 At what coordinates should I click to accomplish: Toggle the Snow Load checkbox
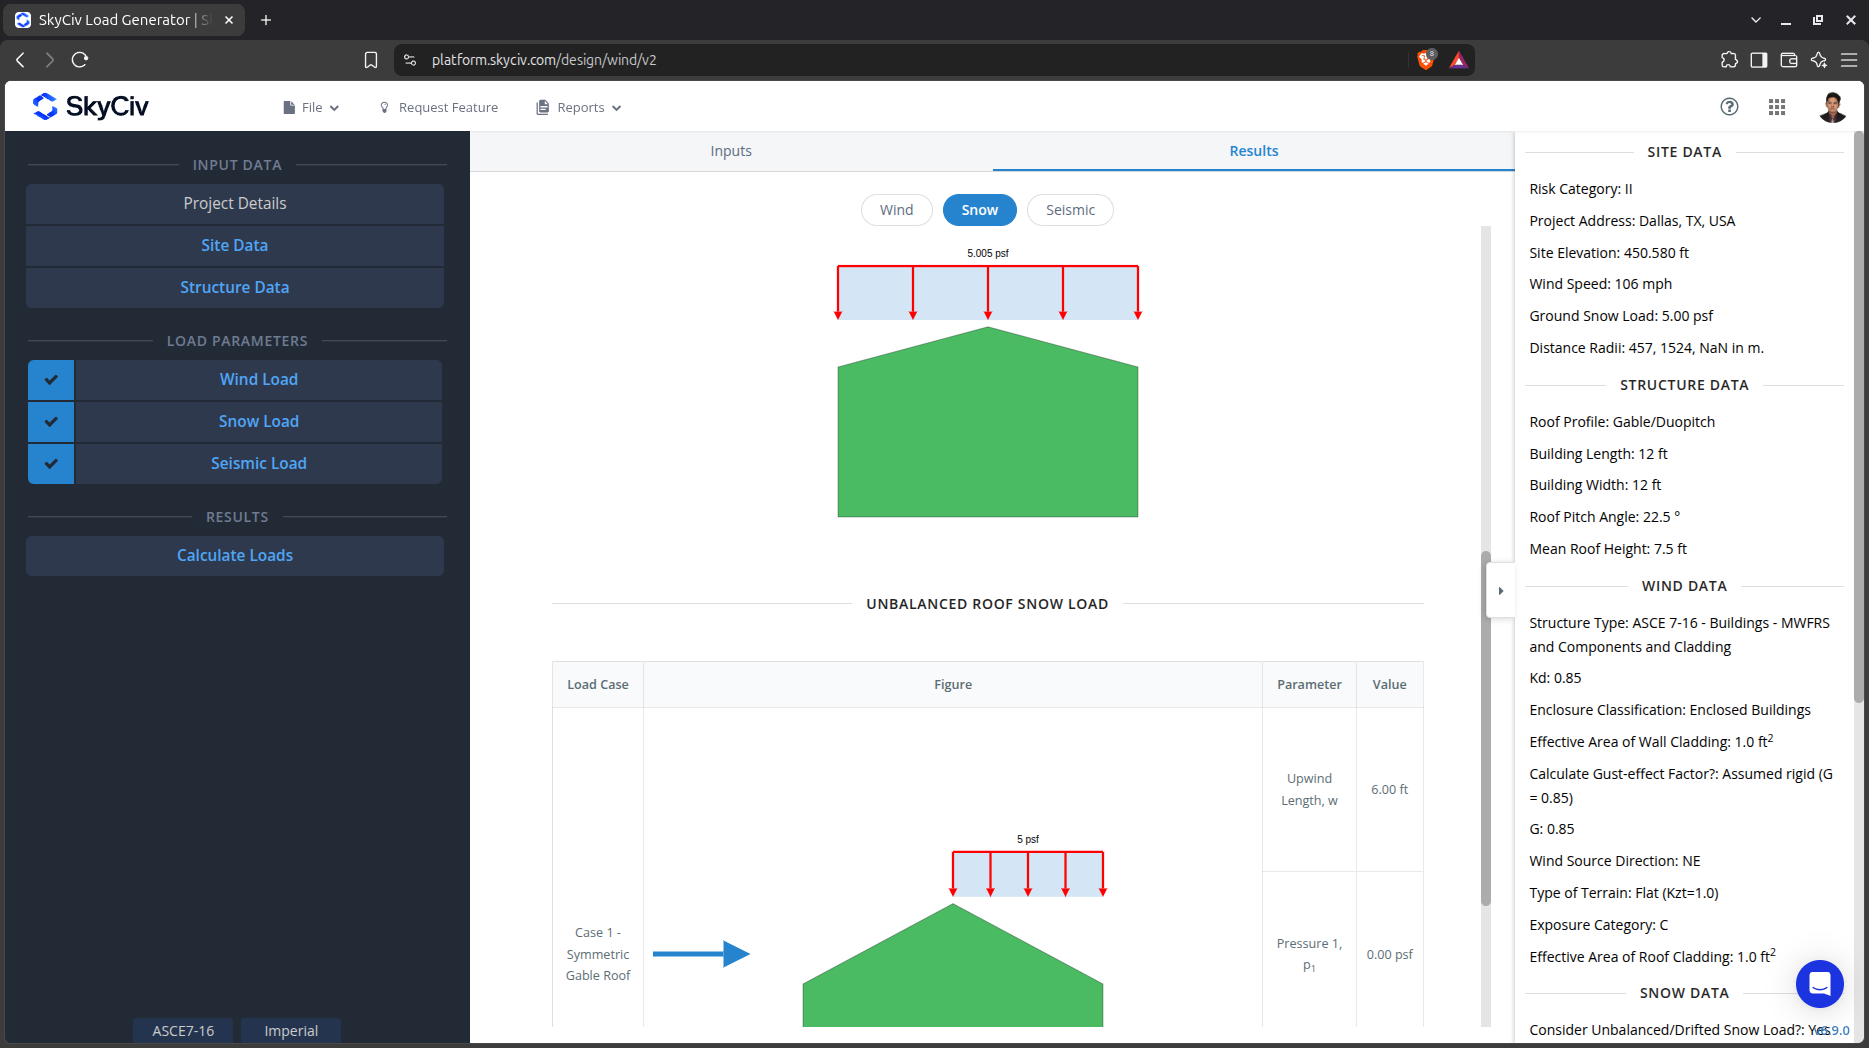coord(51,422)
